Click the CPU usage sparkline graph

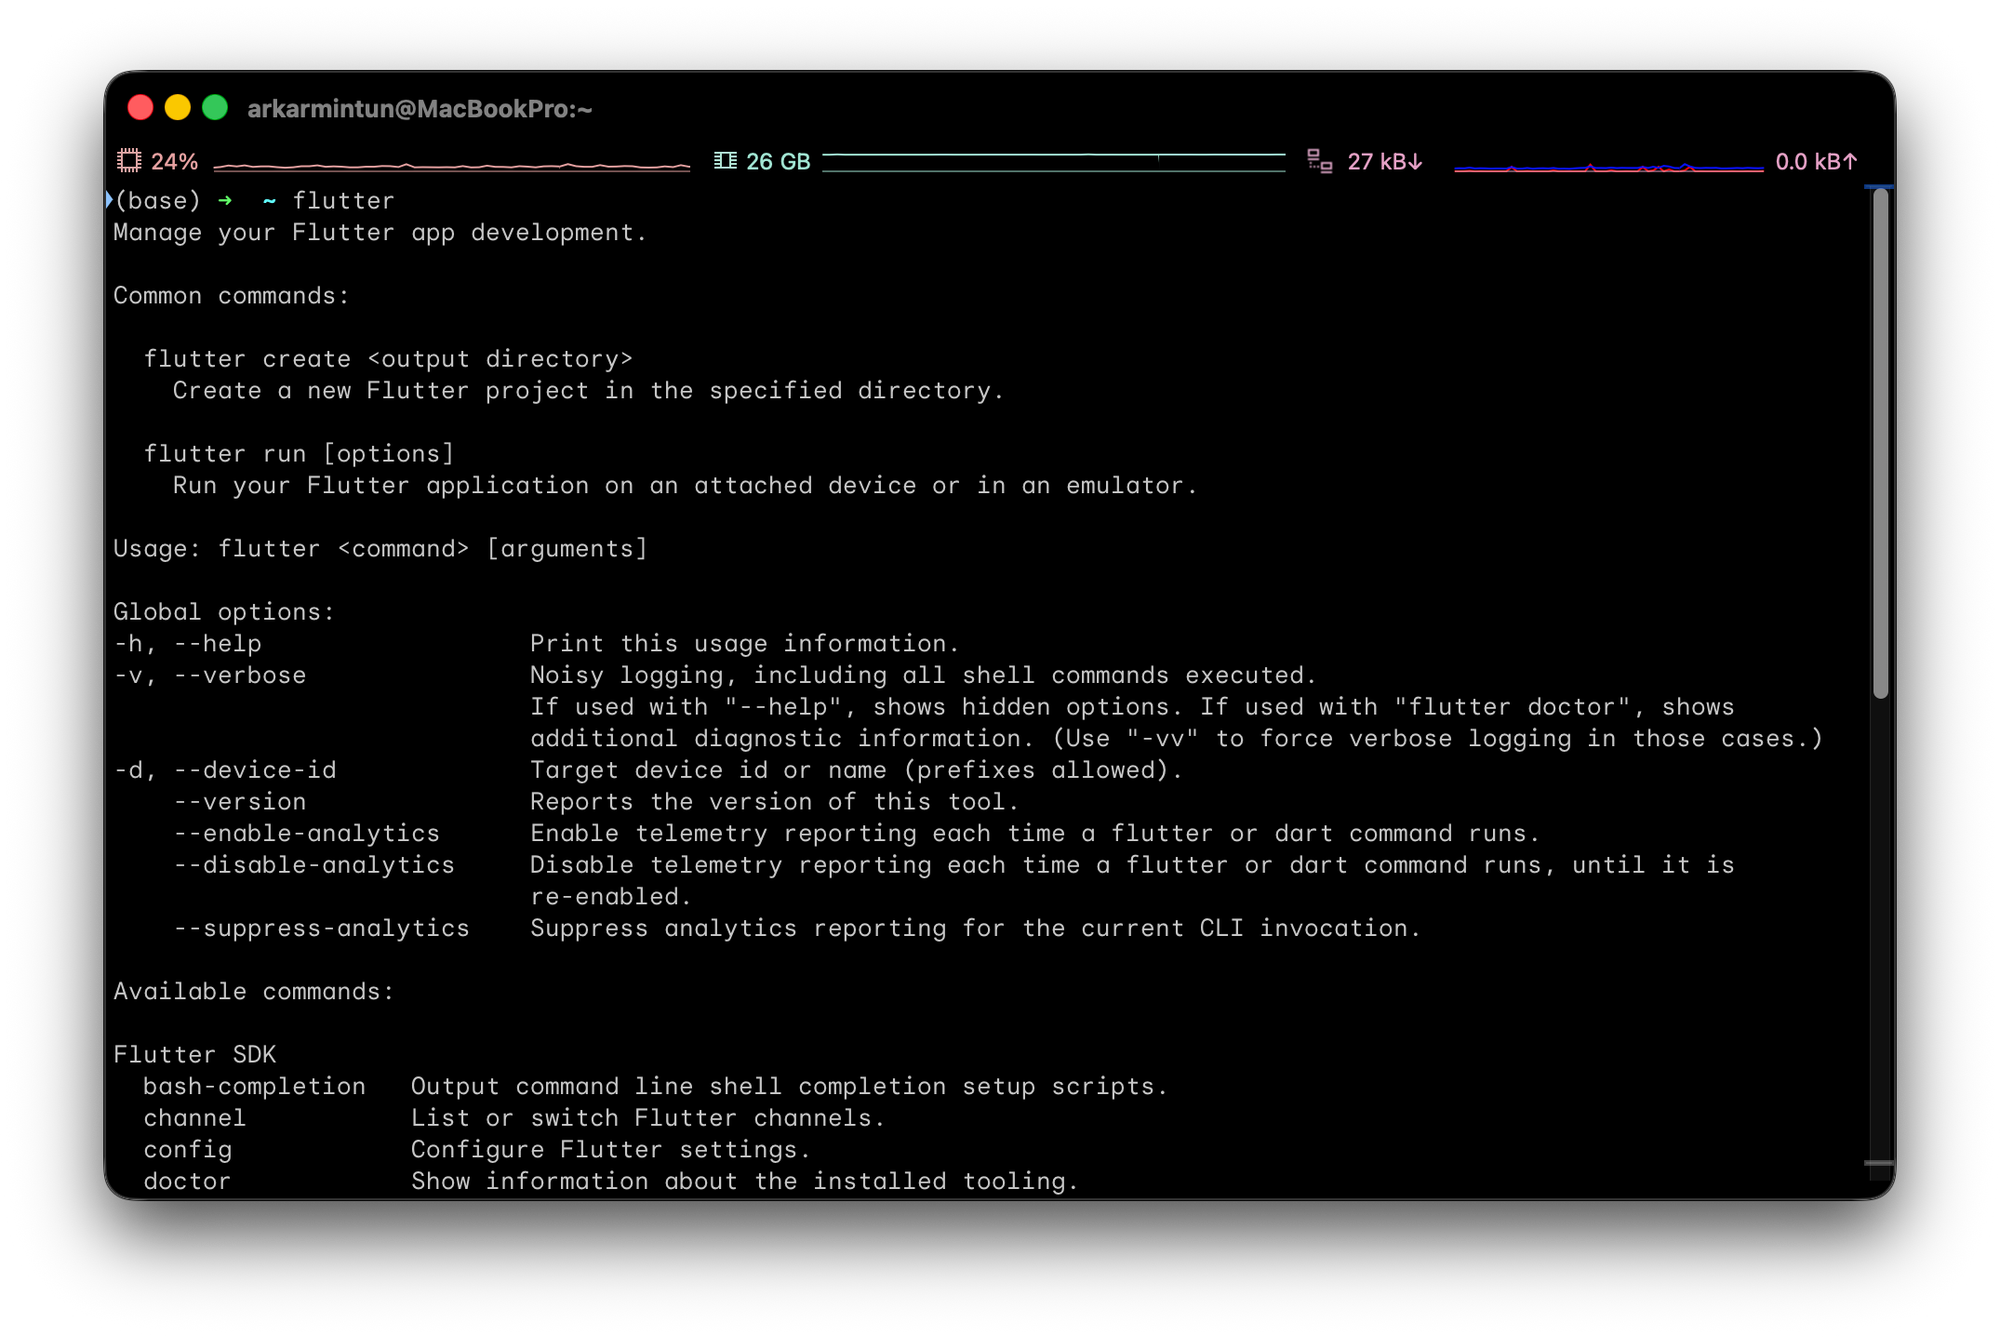(x=451, y=165)
